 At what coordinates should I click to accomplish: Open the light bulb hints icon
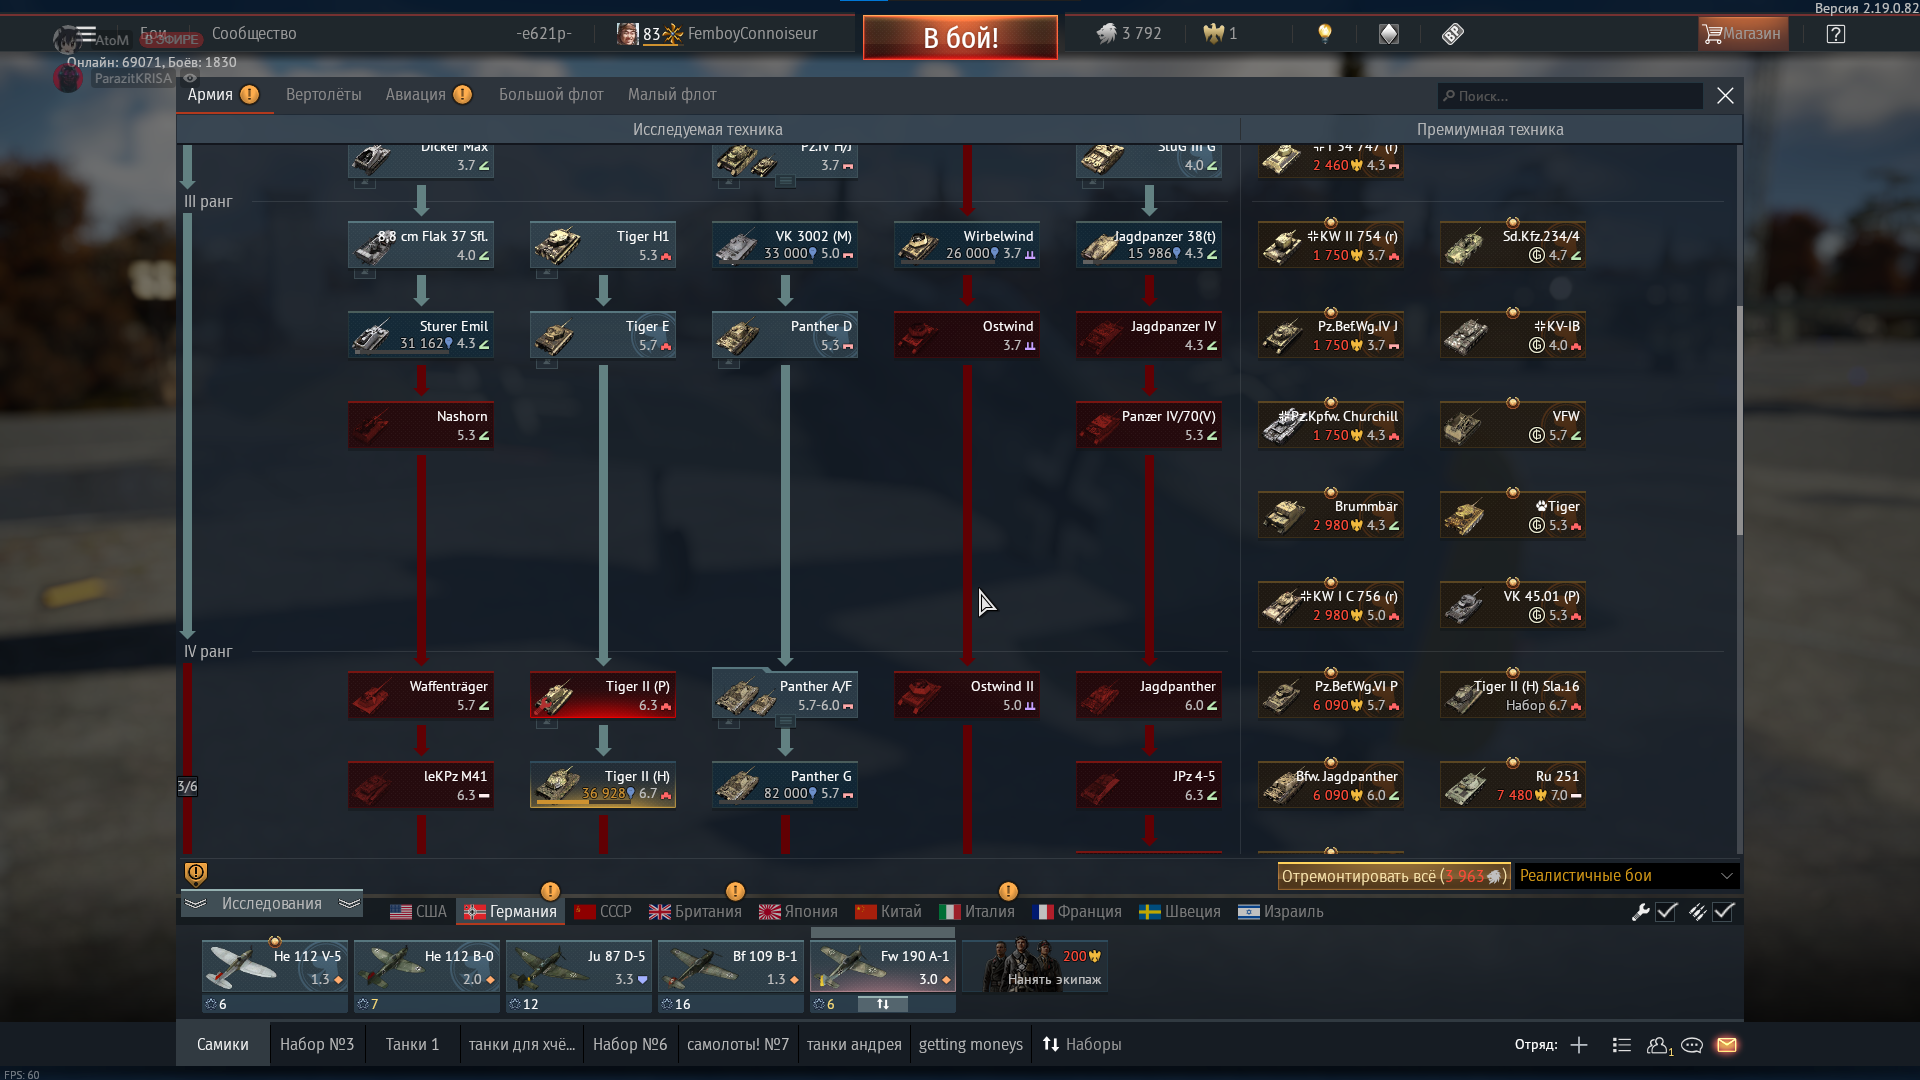(x=1325, y=34)
